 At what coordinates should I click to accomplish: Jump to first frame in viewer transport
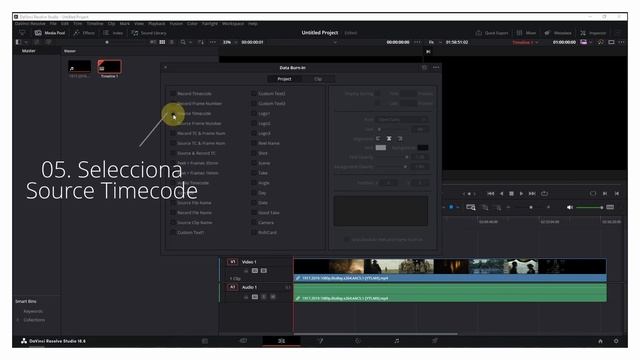pyautogui.click(x=491, y=193)
